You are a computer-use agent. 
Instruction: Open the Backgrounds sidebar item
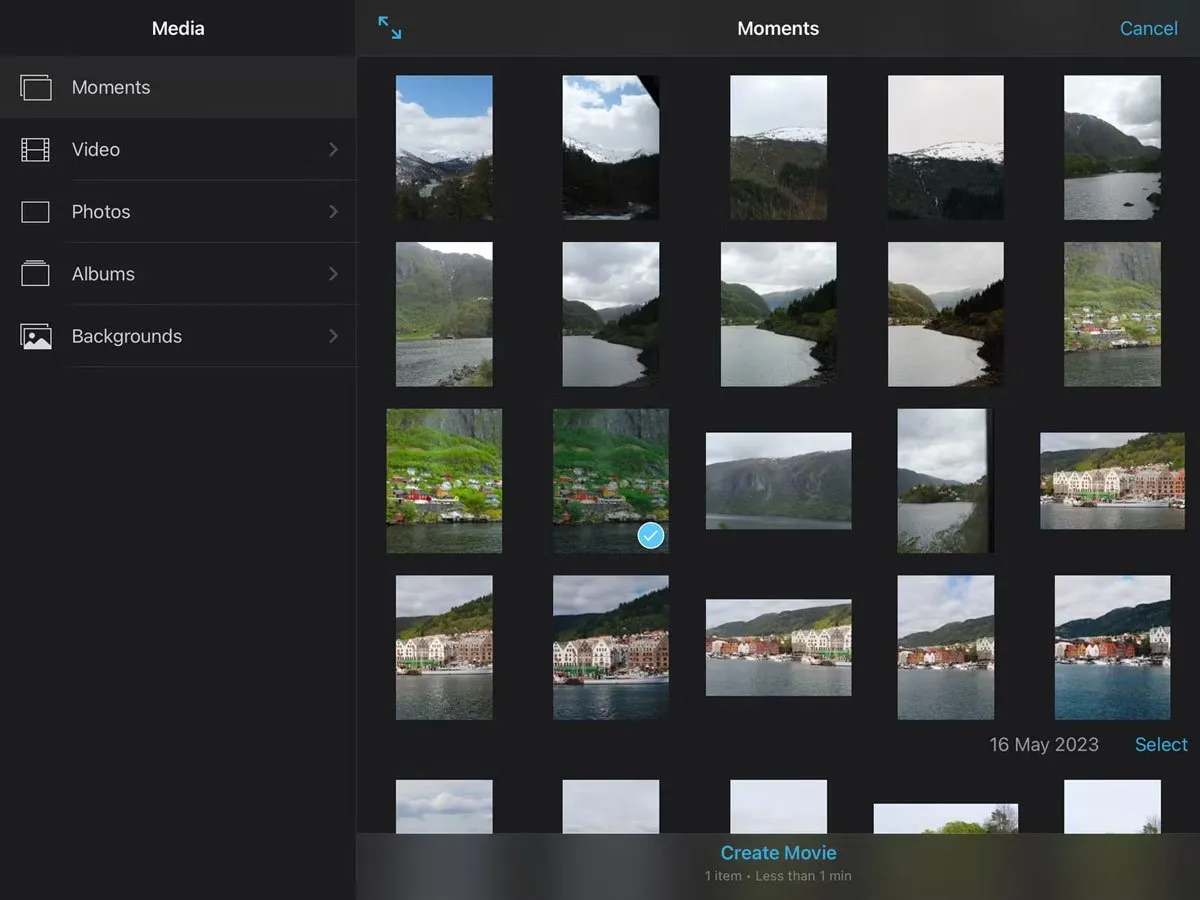(127, 336)
